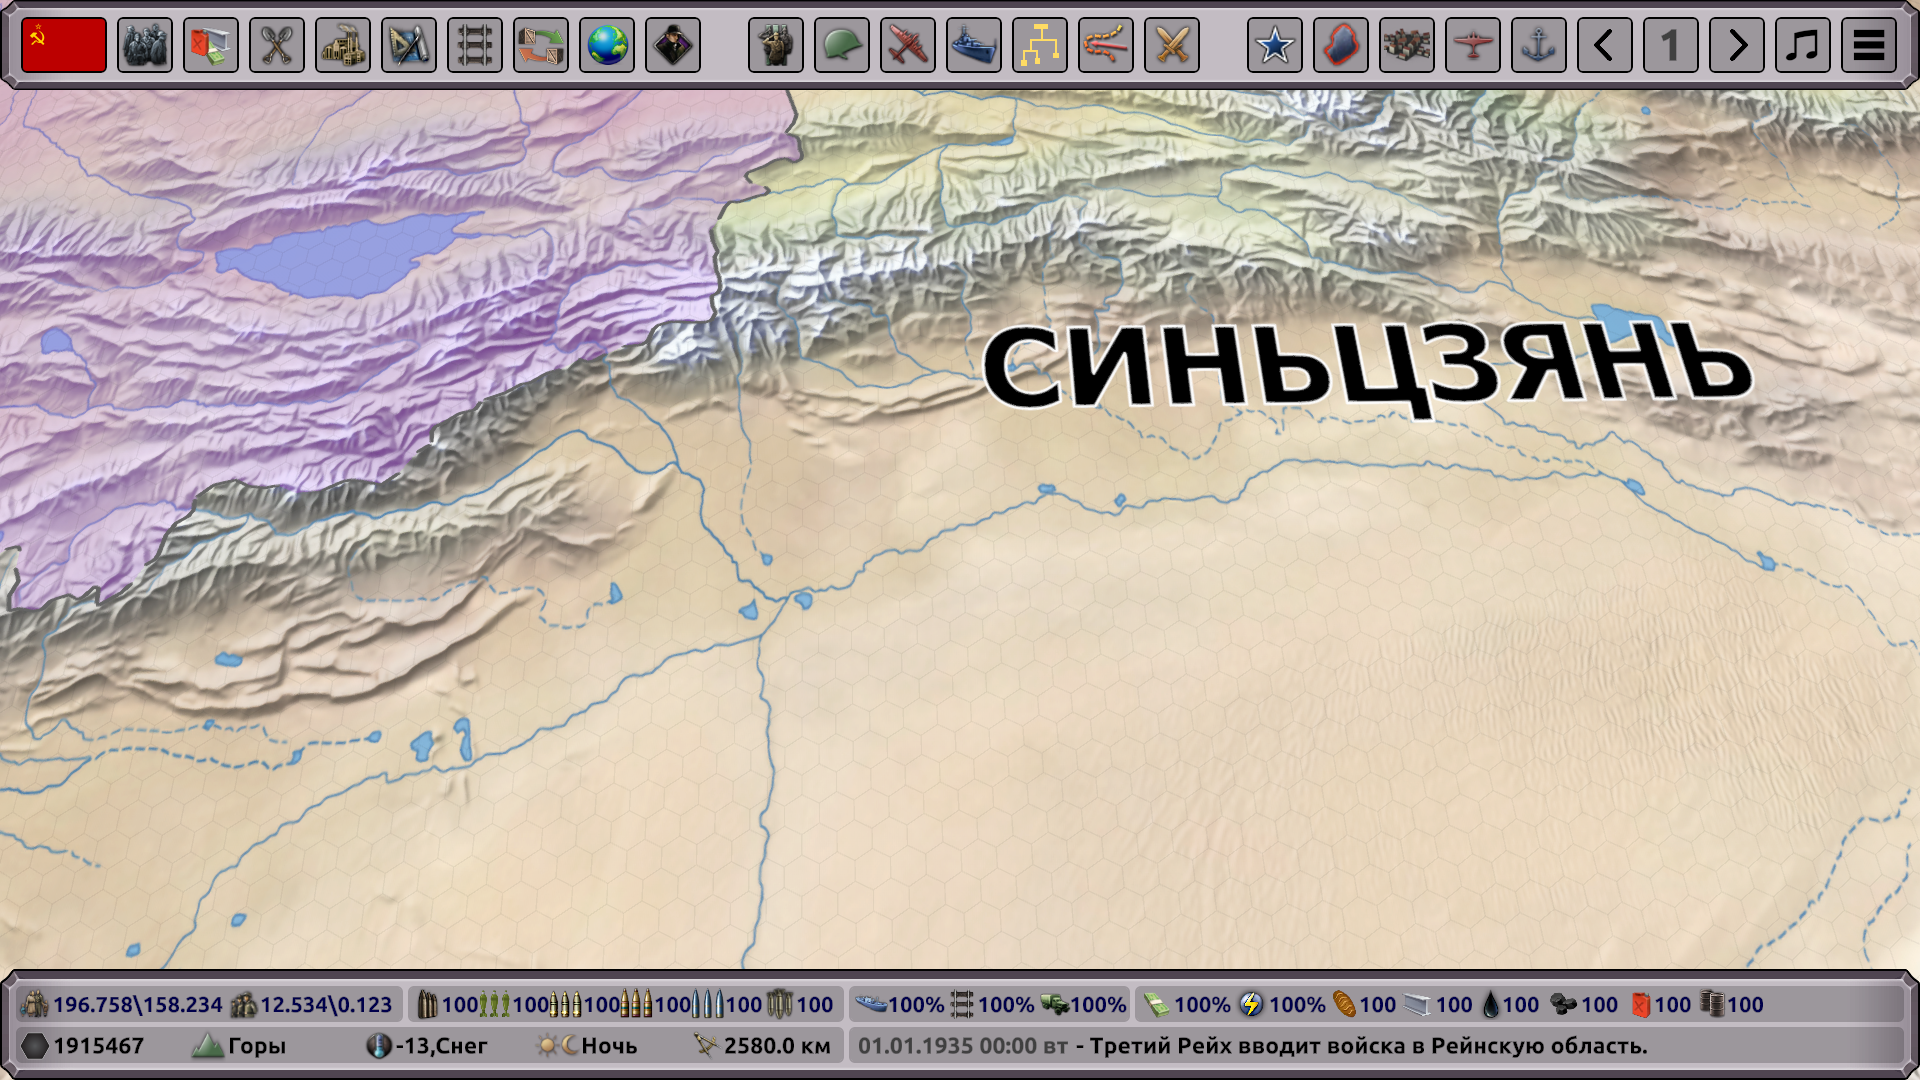Select the red bomber aircraft icon

coord(908,45)
